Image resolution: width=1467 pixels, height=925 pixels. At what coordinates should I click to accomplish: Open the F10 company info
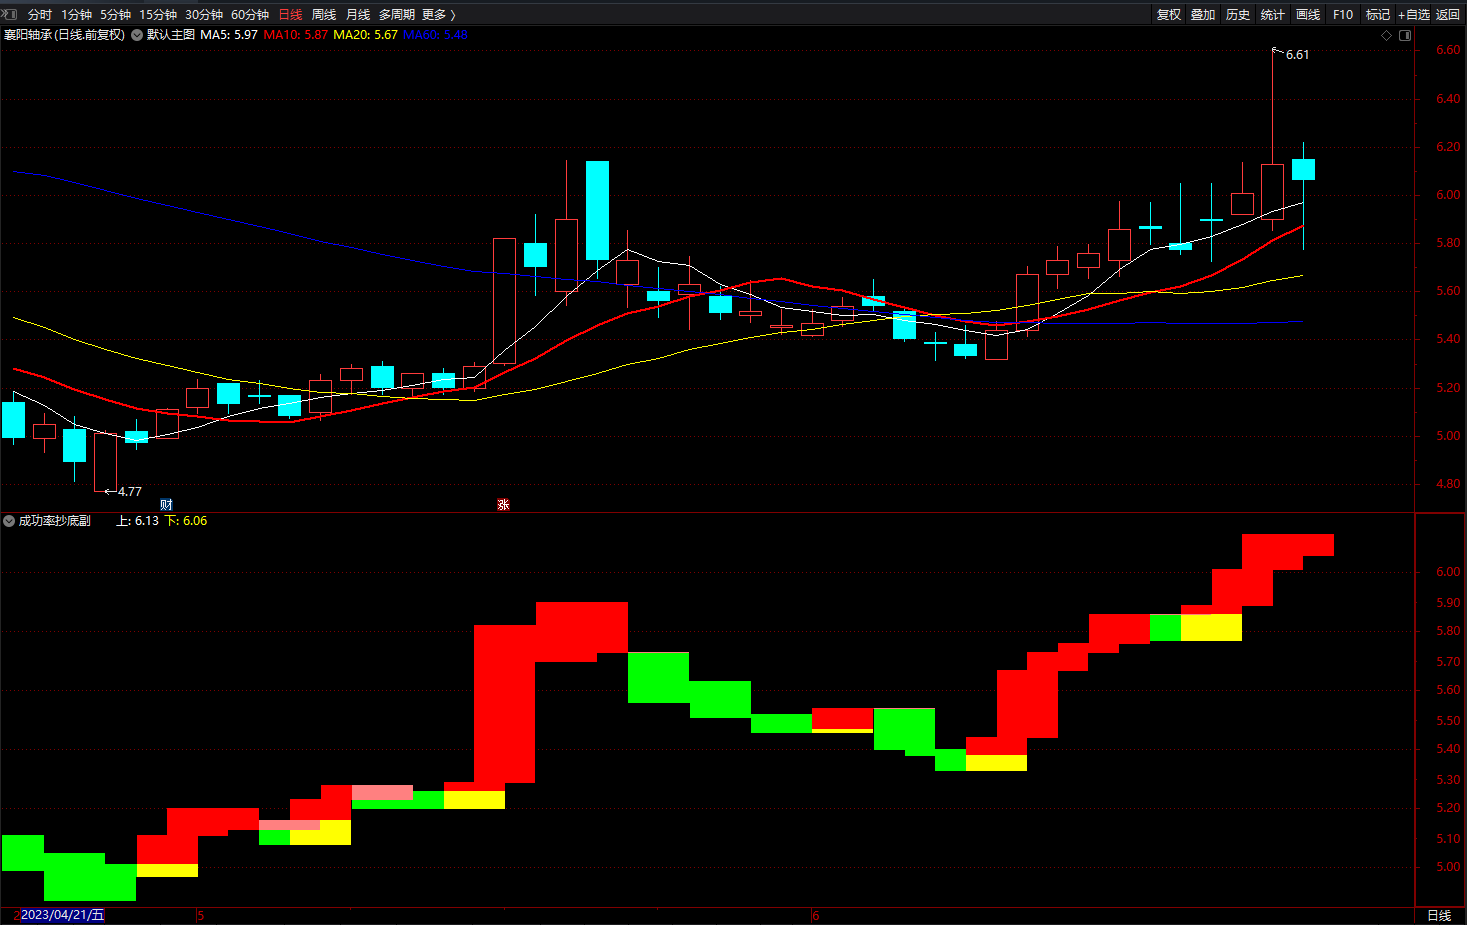click(1343, 14)
